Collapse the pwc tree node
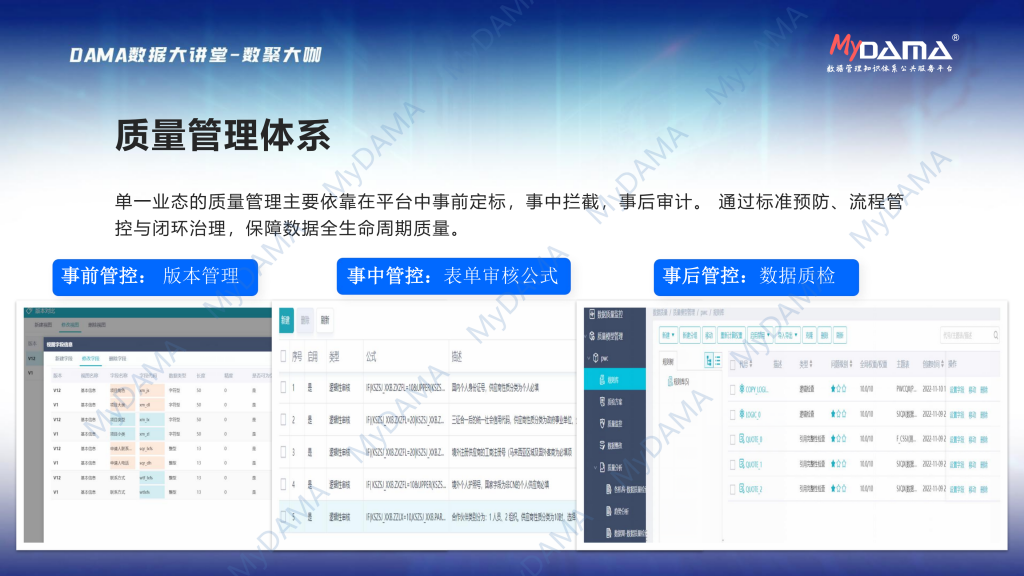 point(588,358)
